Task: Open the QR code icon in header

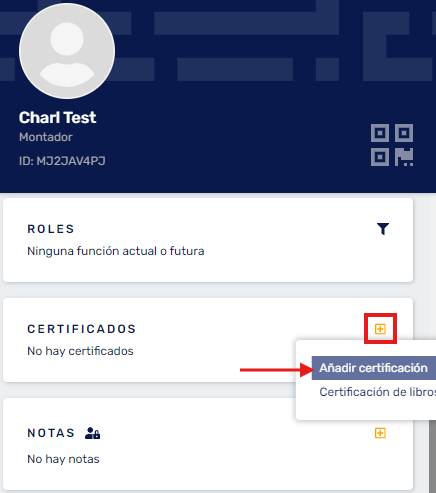Action: click(392, 145)
